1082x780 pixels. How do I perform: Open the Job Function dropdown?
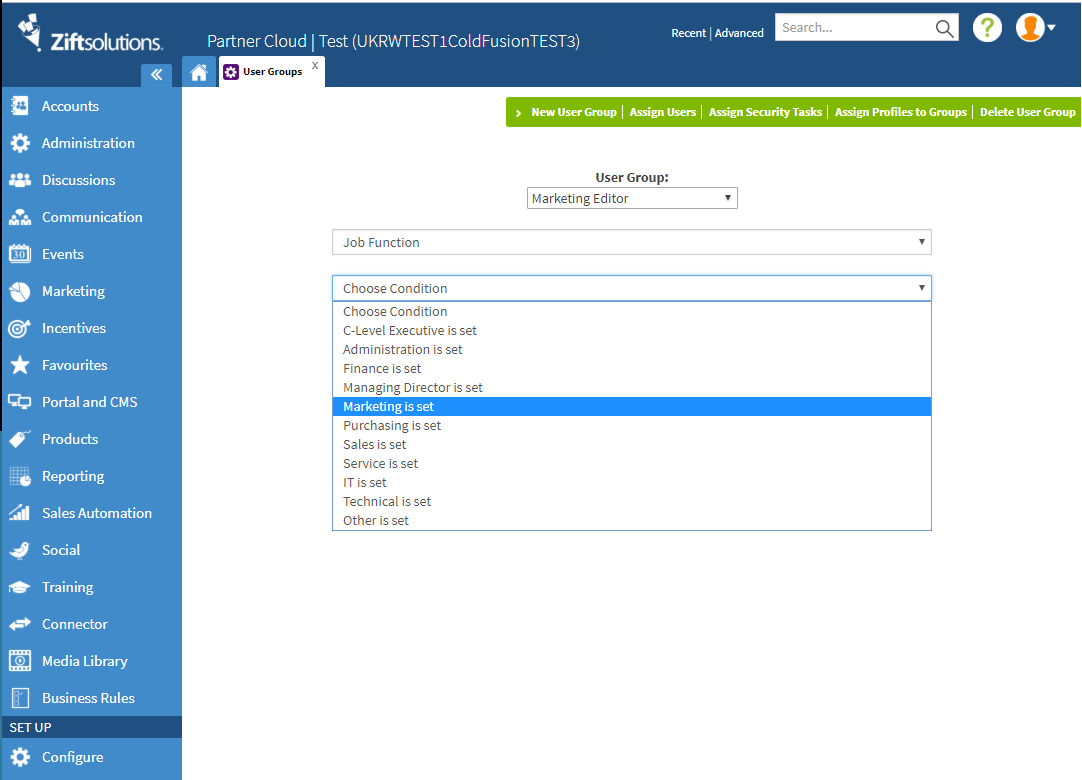coord(632,242)
